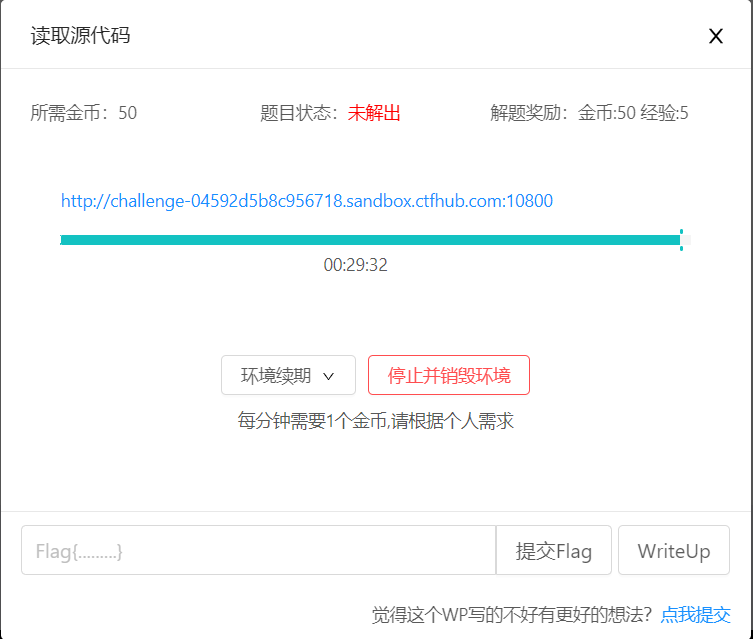Focus the Flag{........} input field
Viewport: 753px width, 639px height.
(258, 551)
